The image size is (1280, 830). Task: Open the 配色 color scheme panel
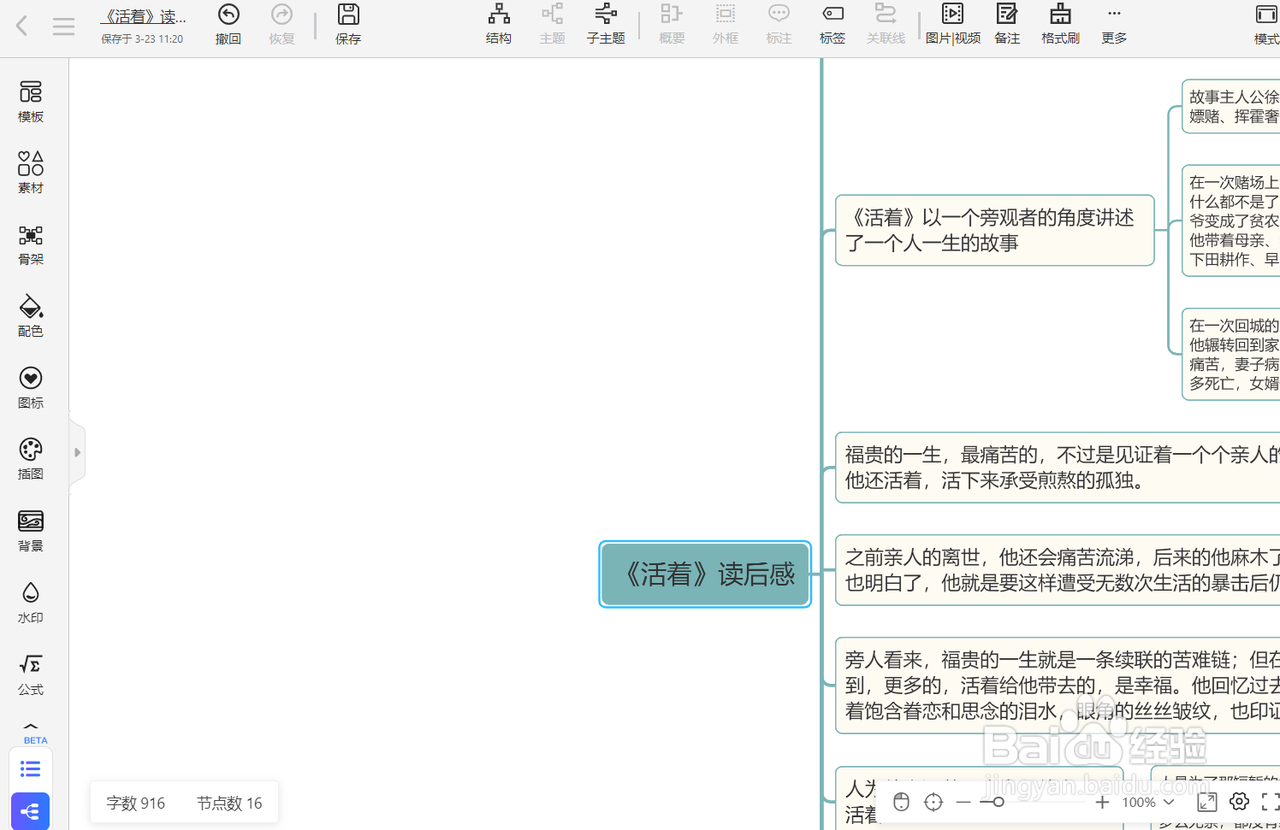coord(31,317)
